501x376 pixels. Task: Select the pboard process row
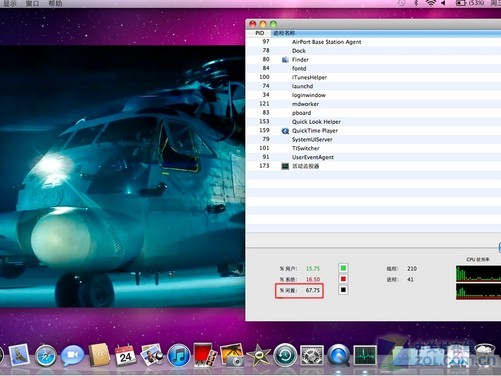coord(373,113)
